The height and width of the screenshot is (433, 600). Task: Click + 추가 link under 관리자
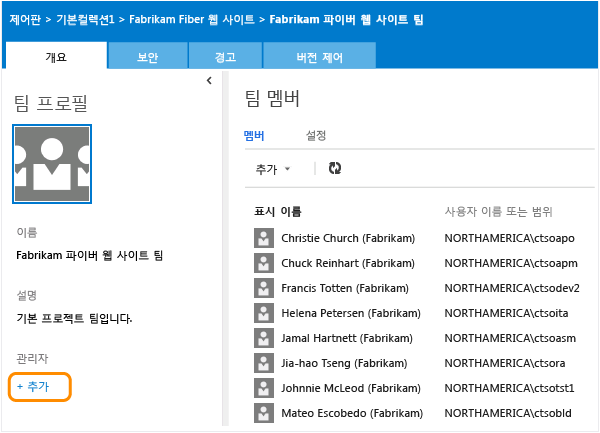(33, 386)
